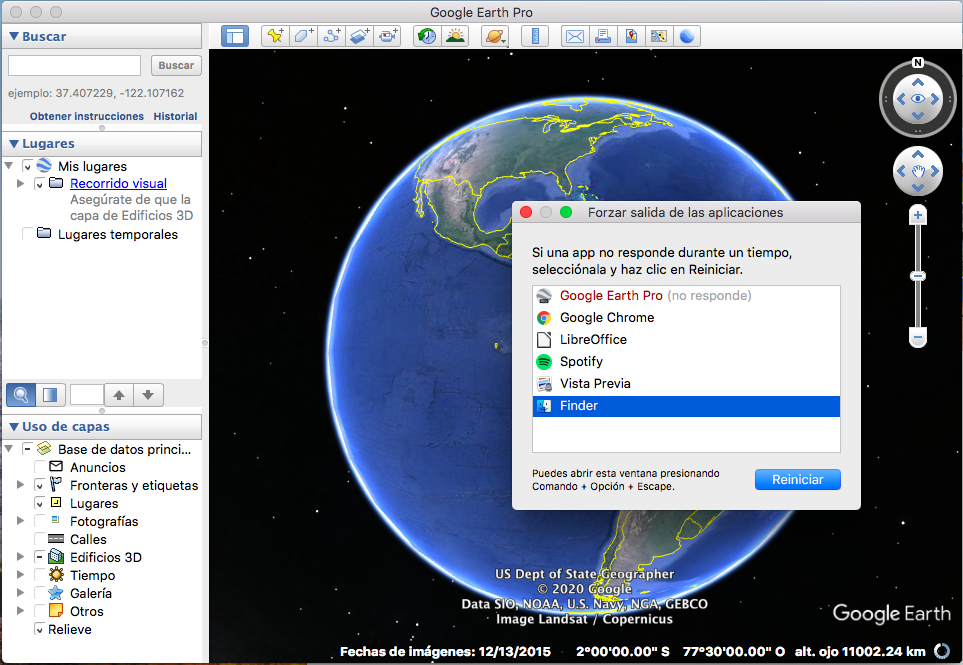Click the opacity field in Lugares panel

pyautogui.click(x=87, y=395)
